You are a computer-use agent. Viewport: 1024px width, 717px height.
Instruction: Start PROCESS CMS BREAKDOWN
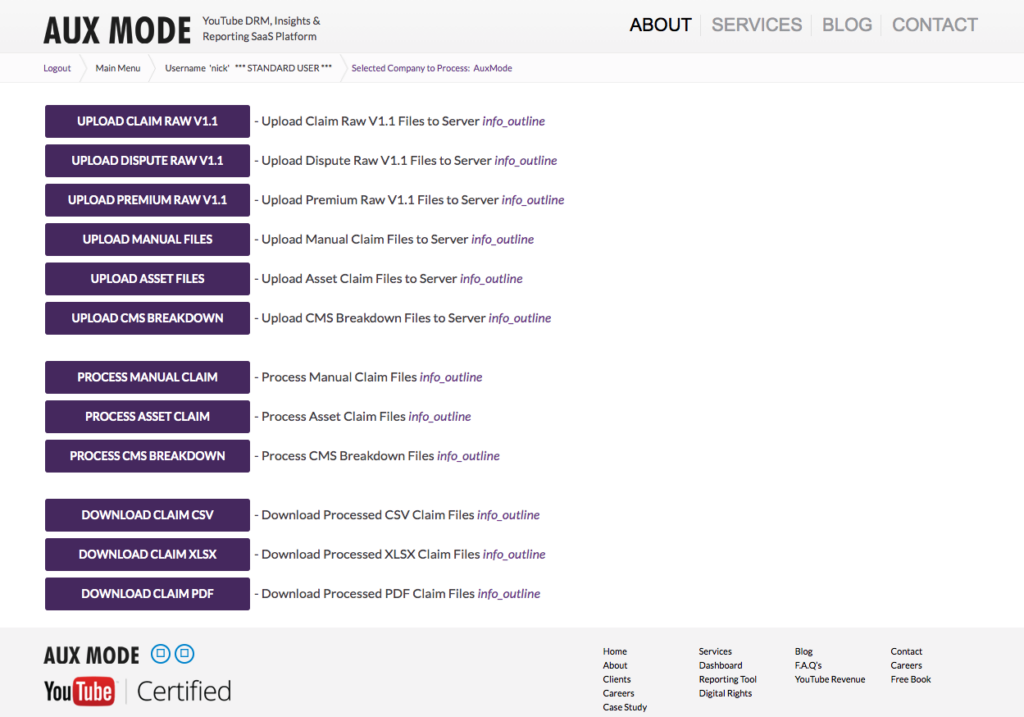click(148, 456)
